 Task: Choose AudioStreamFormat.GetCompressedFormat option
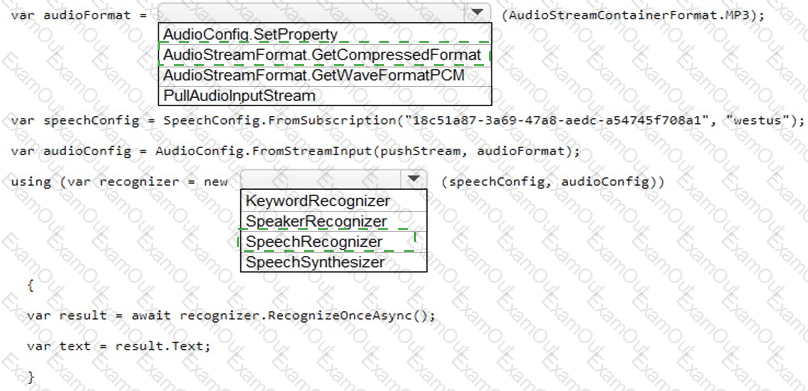pyautogui.click(x=325, y=55)
